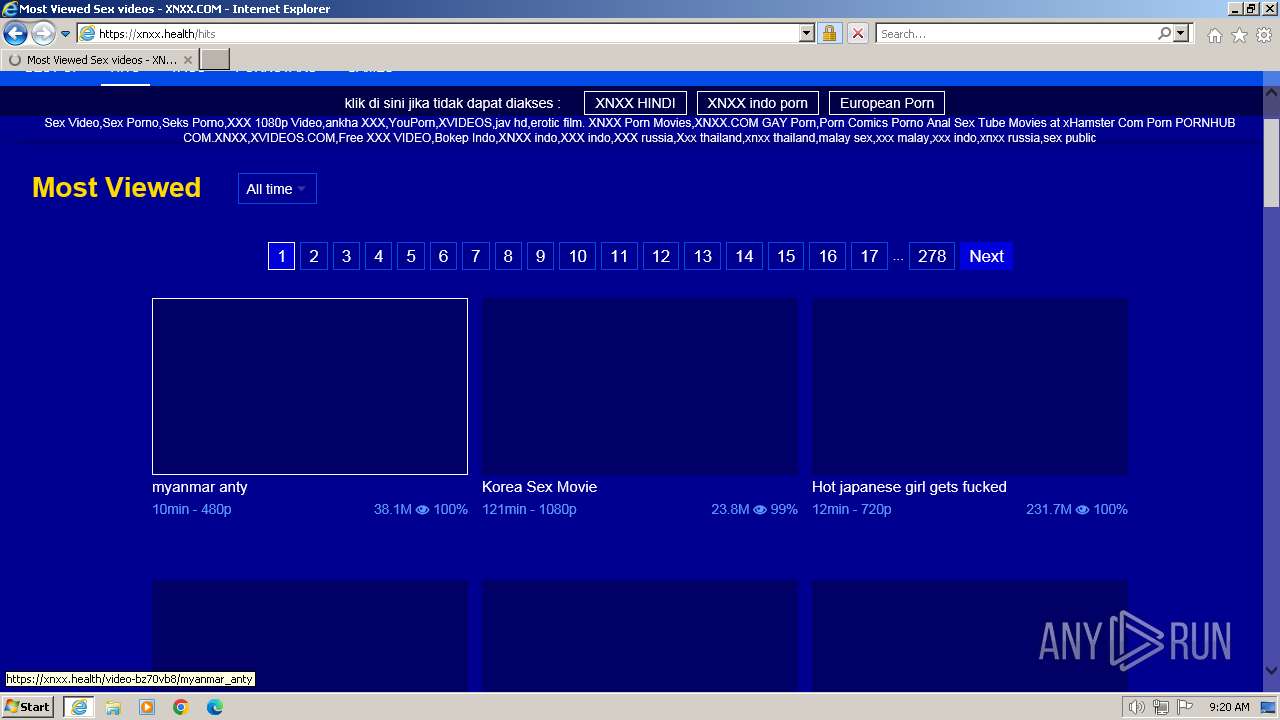Screen dimensions: 1280x720
Task: Click the magnifier search icon
Action: (1164, 34)
